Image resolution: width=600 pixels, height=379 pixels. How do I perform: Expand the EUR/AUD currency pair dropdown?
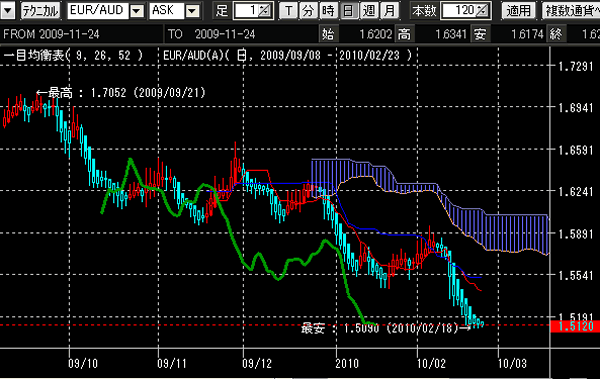137,11
